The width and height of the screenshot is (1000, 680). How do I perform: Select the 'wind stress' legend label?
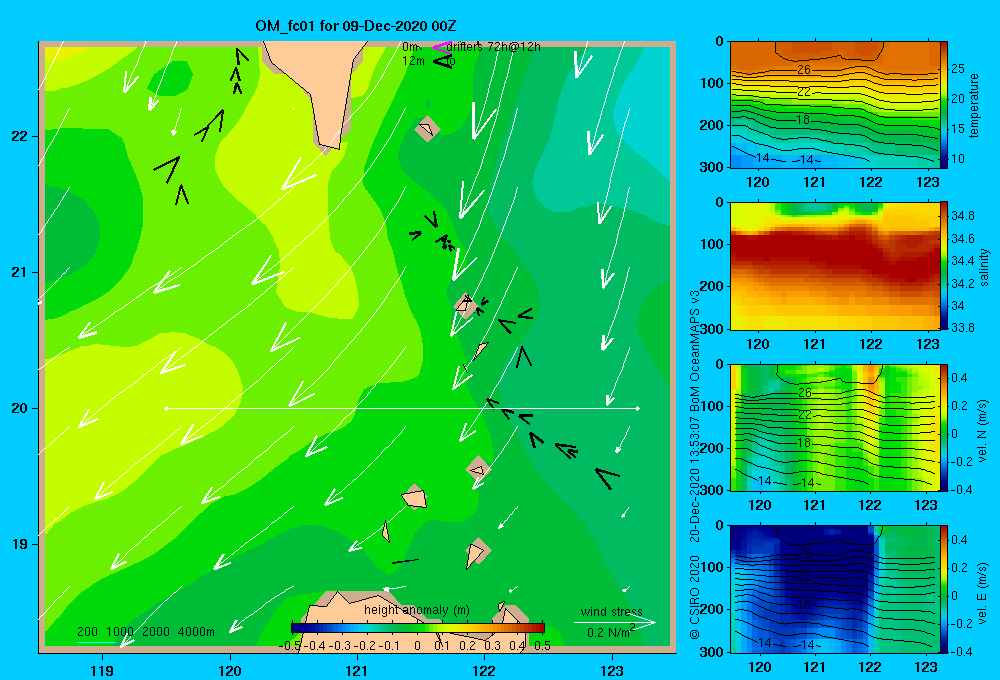coord(612,611)
